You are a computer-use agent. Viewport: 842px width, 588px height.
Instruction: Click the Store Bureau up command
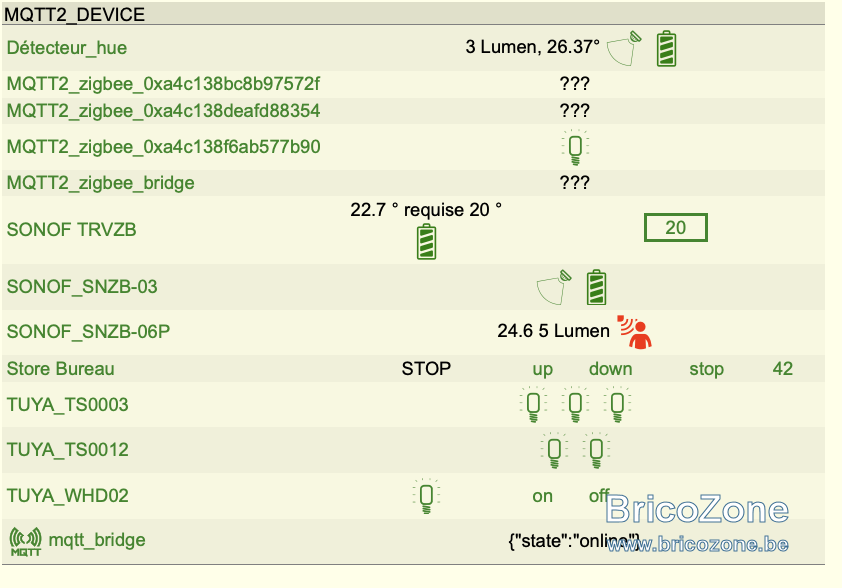[542, 369]
